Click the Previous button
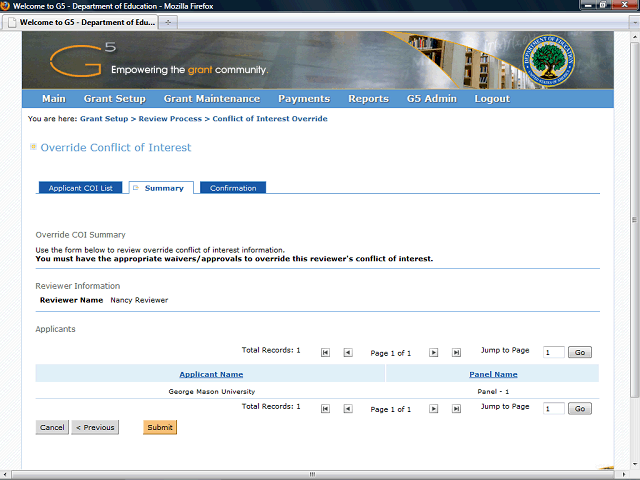 pos(95,427)
